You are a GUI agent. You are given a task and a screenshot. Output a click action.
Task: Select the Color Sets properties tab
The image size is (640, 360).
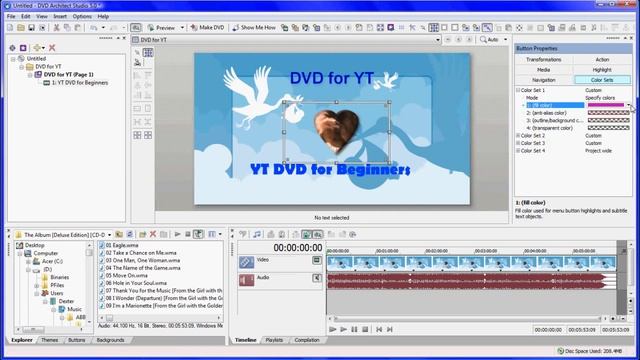(602, 80)
